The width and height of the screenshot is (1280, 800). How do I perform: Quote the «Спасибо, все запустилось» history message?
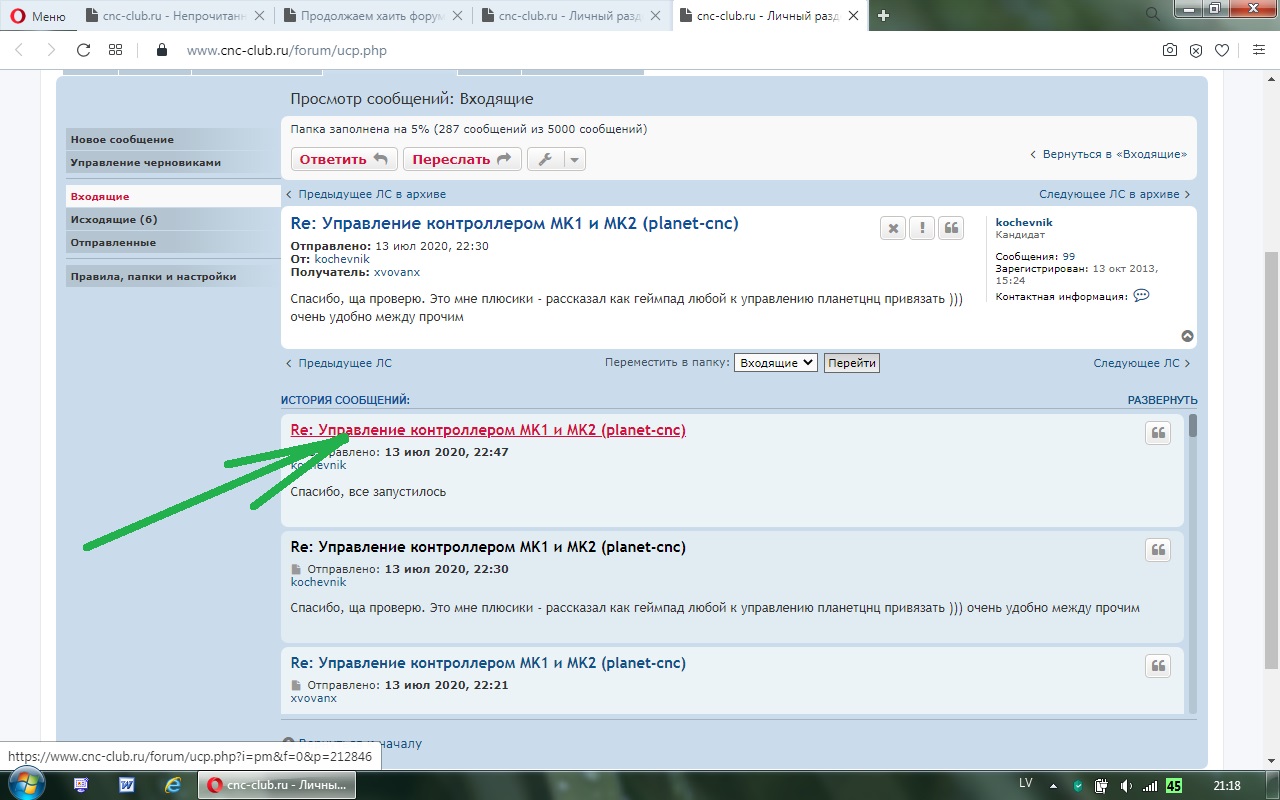click(1158, 433)
